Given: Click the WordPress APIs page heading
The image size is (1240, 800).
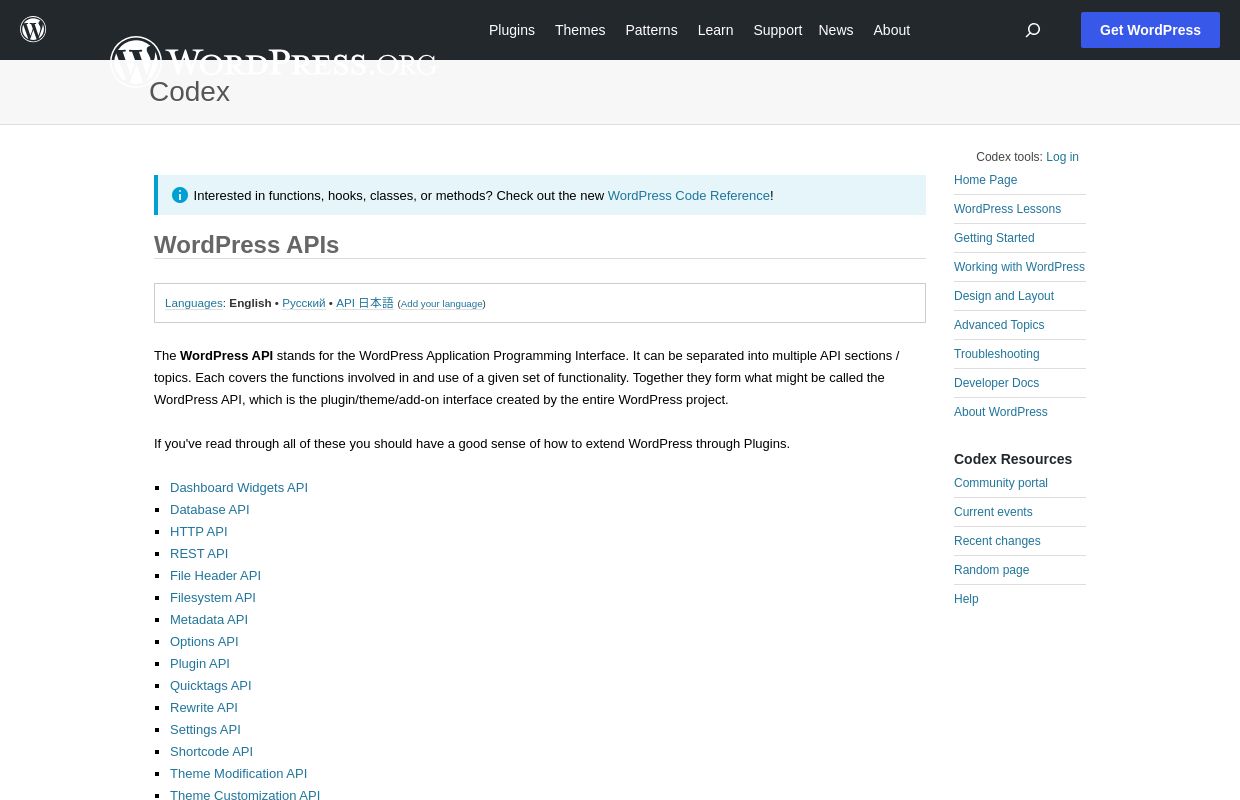Looking at the screenshot, I should click(246, 245).
